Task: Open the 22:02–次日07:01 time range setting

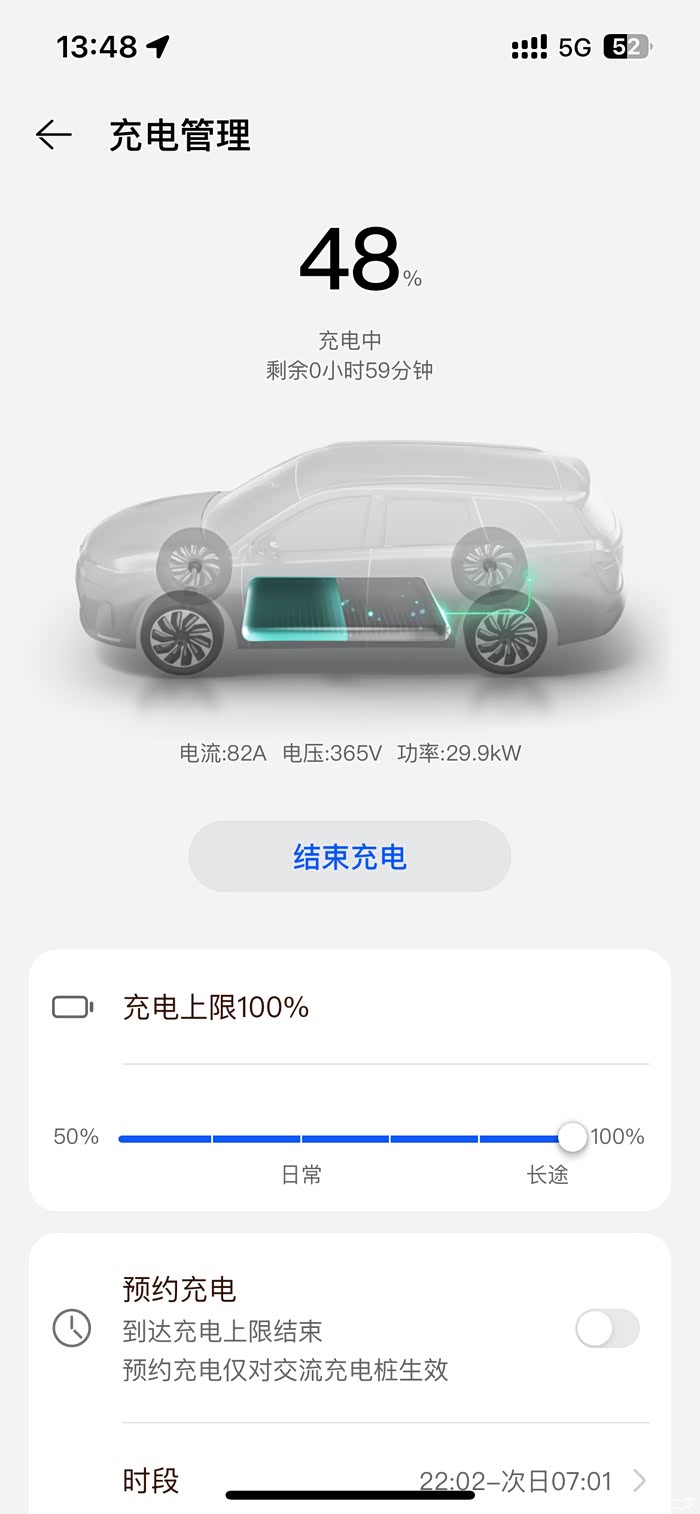Action: (515, 1481)
